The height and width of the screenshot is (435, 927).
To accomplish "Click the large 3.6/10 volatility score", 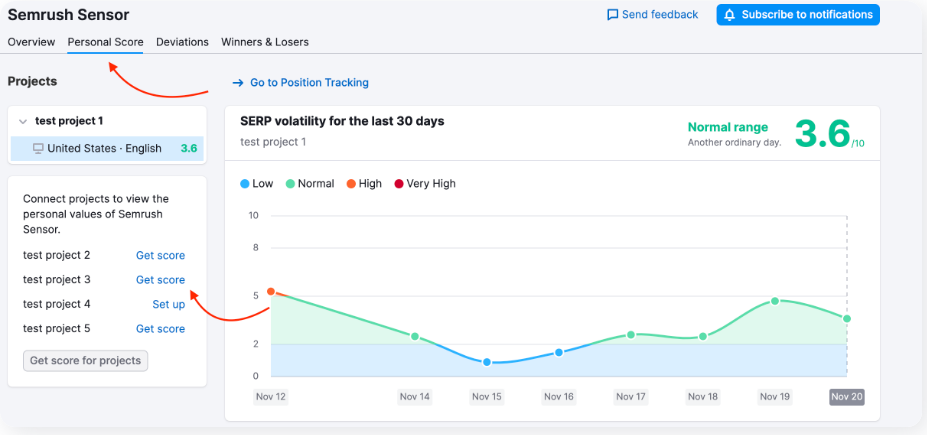I will (x=829, y=134).
